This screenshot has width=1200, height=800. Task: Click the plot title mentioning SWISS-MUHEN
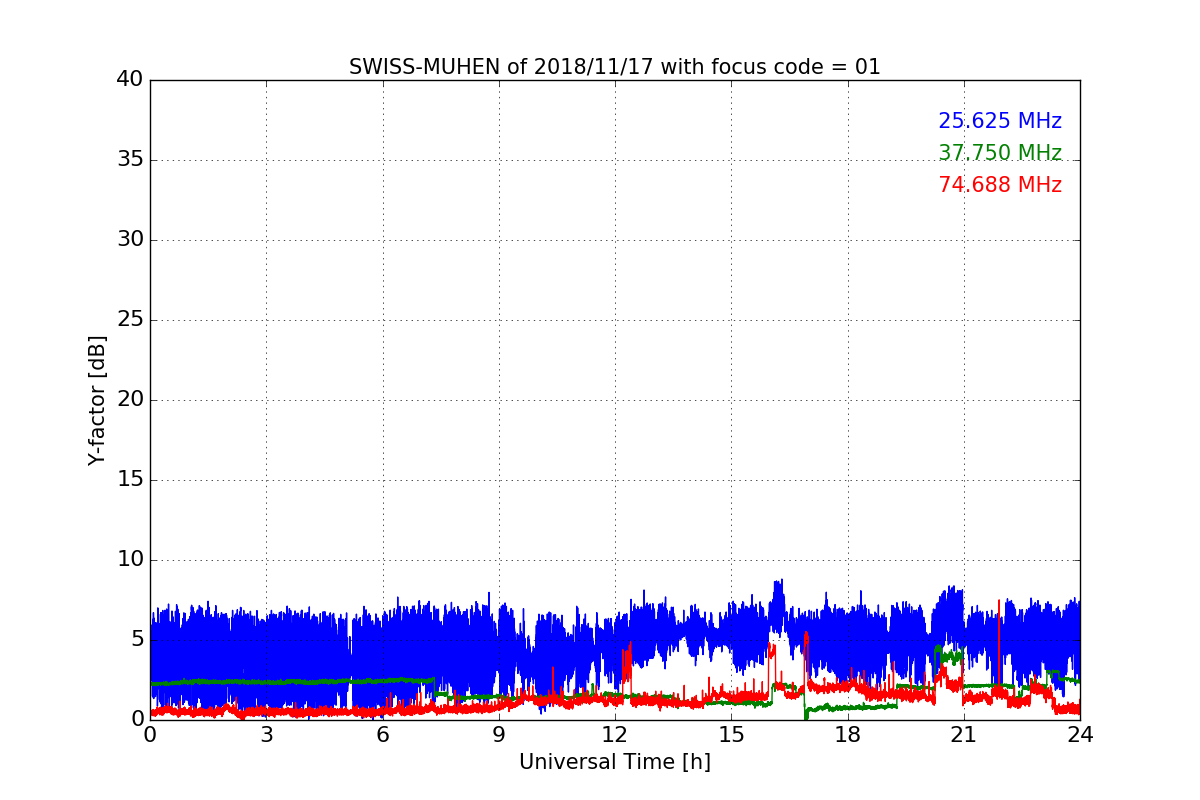click(615, 67)
